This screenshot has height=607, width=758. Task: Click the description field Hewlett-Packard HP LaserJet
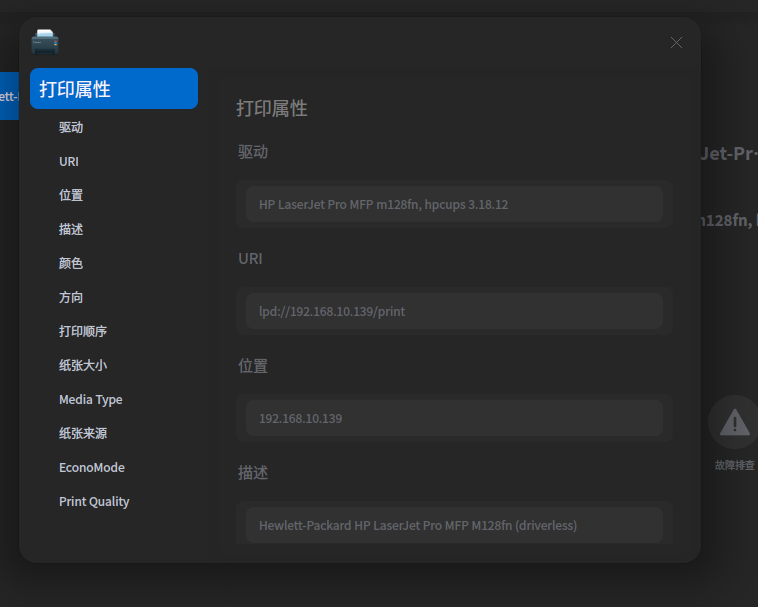click(x=454, y=525)
